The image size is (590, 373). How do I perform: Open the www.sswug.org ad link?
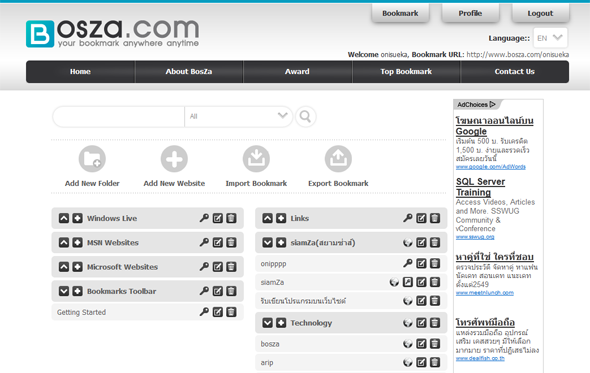475,237
